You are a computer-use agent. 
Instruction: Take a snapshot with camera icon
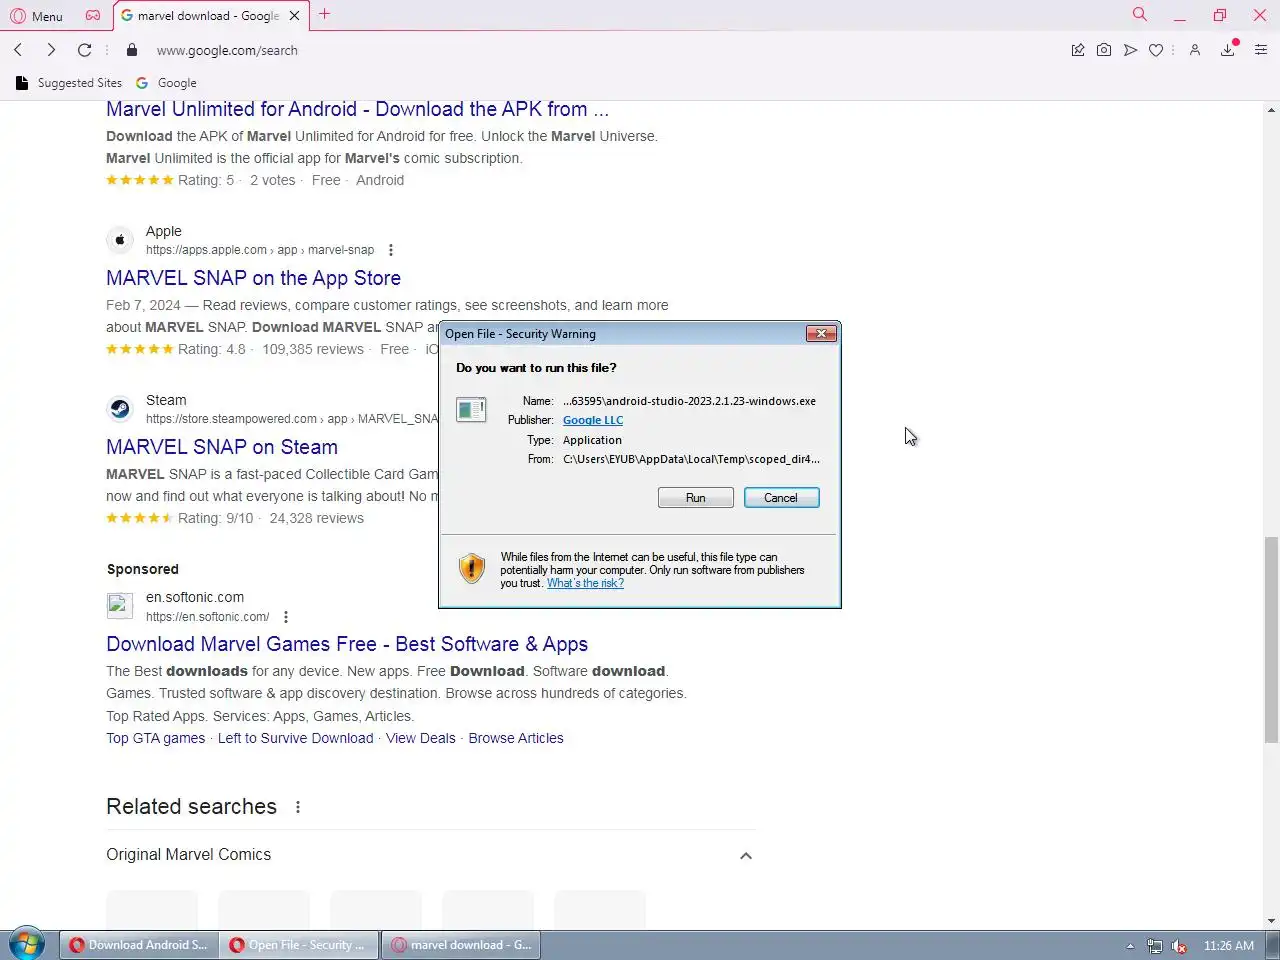click(x=1104, y=50)
